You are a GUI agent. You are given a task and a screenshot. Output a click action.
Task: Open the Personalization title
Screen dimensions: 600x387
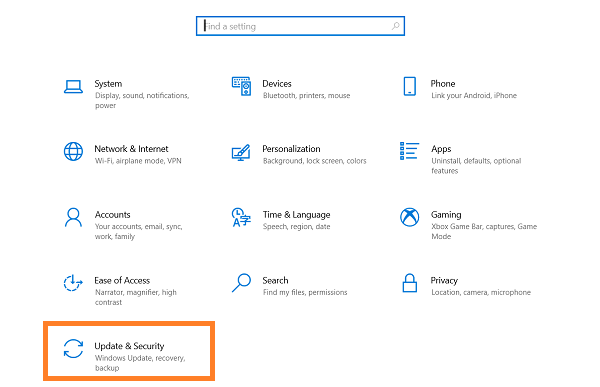pos(291,149)
